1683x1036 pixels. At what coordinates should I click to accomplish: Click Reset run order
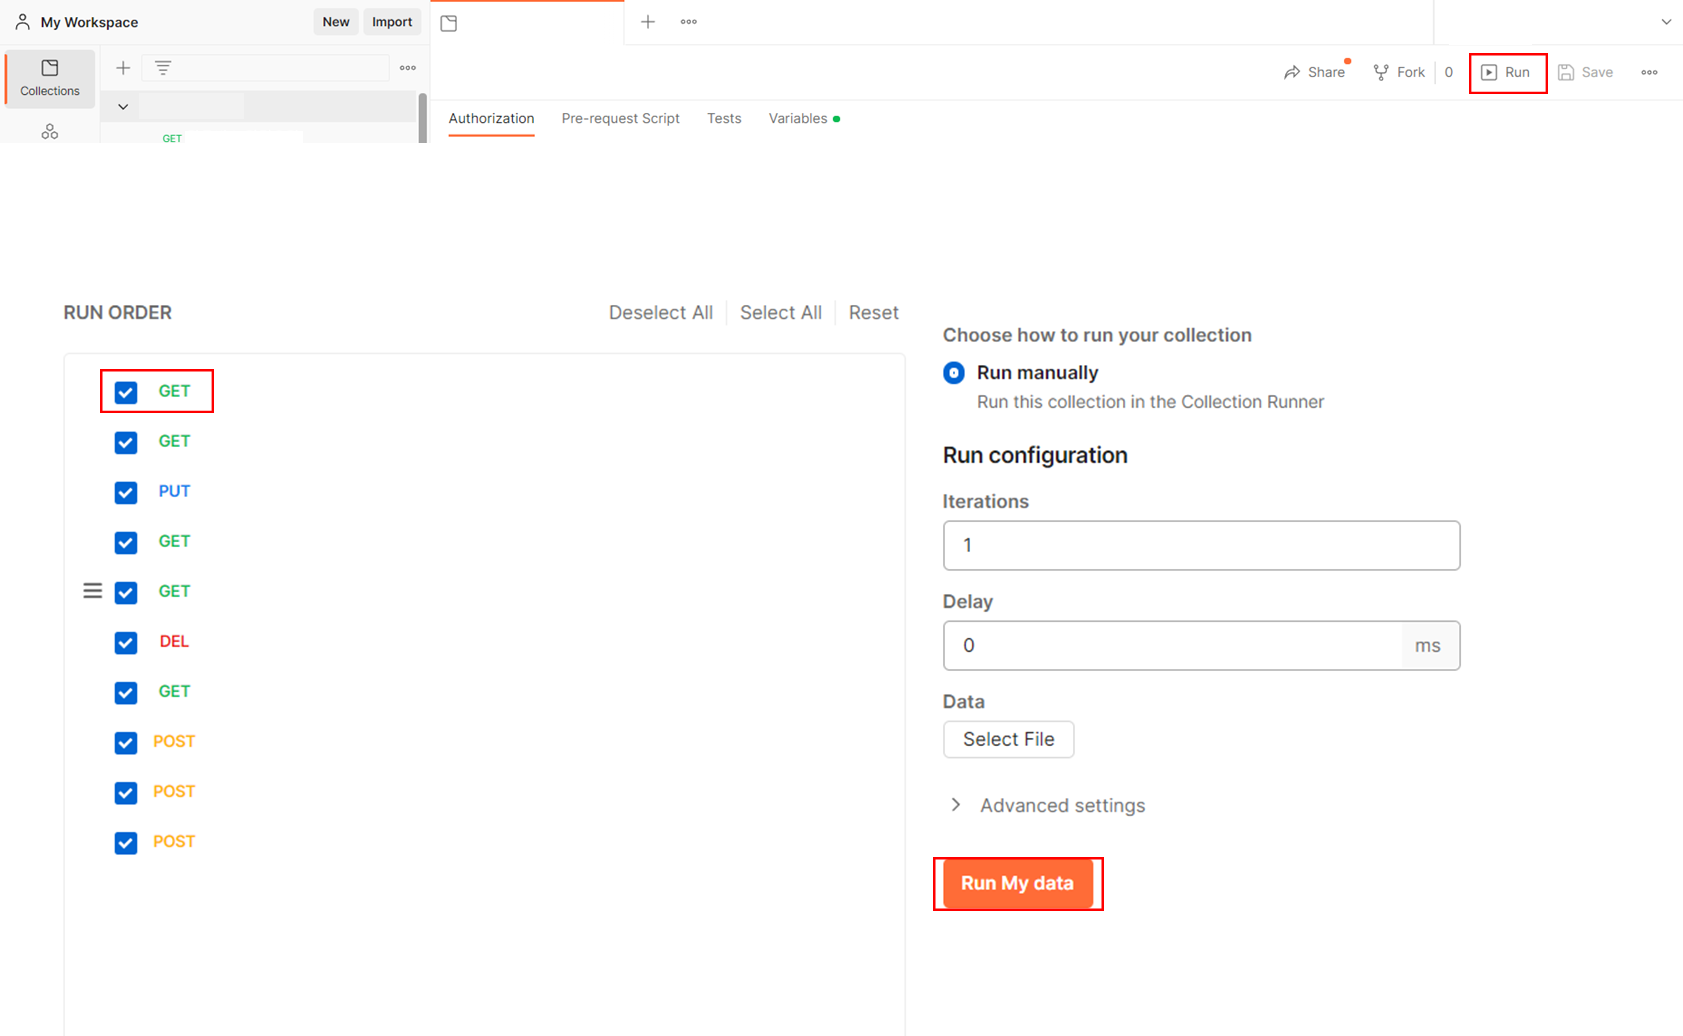874,313
